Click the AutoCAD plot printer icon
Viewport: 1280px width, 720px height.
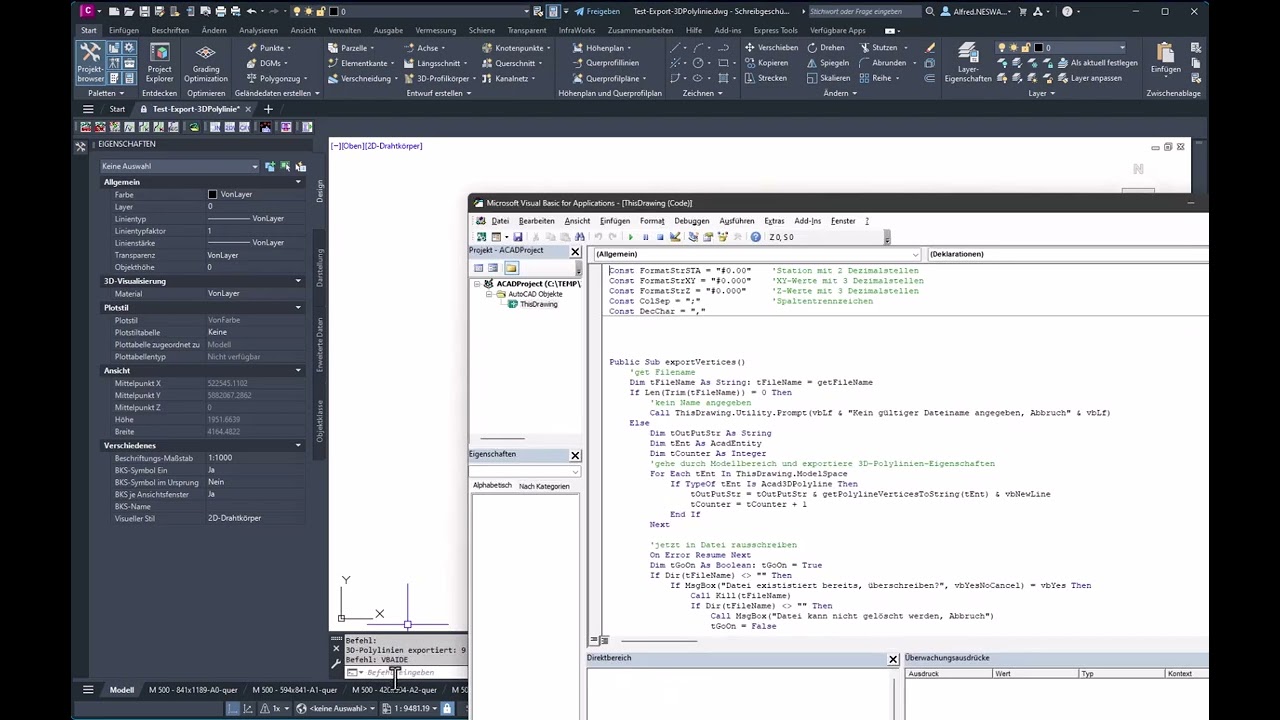coord(220,12)
